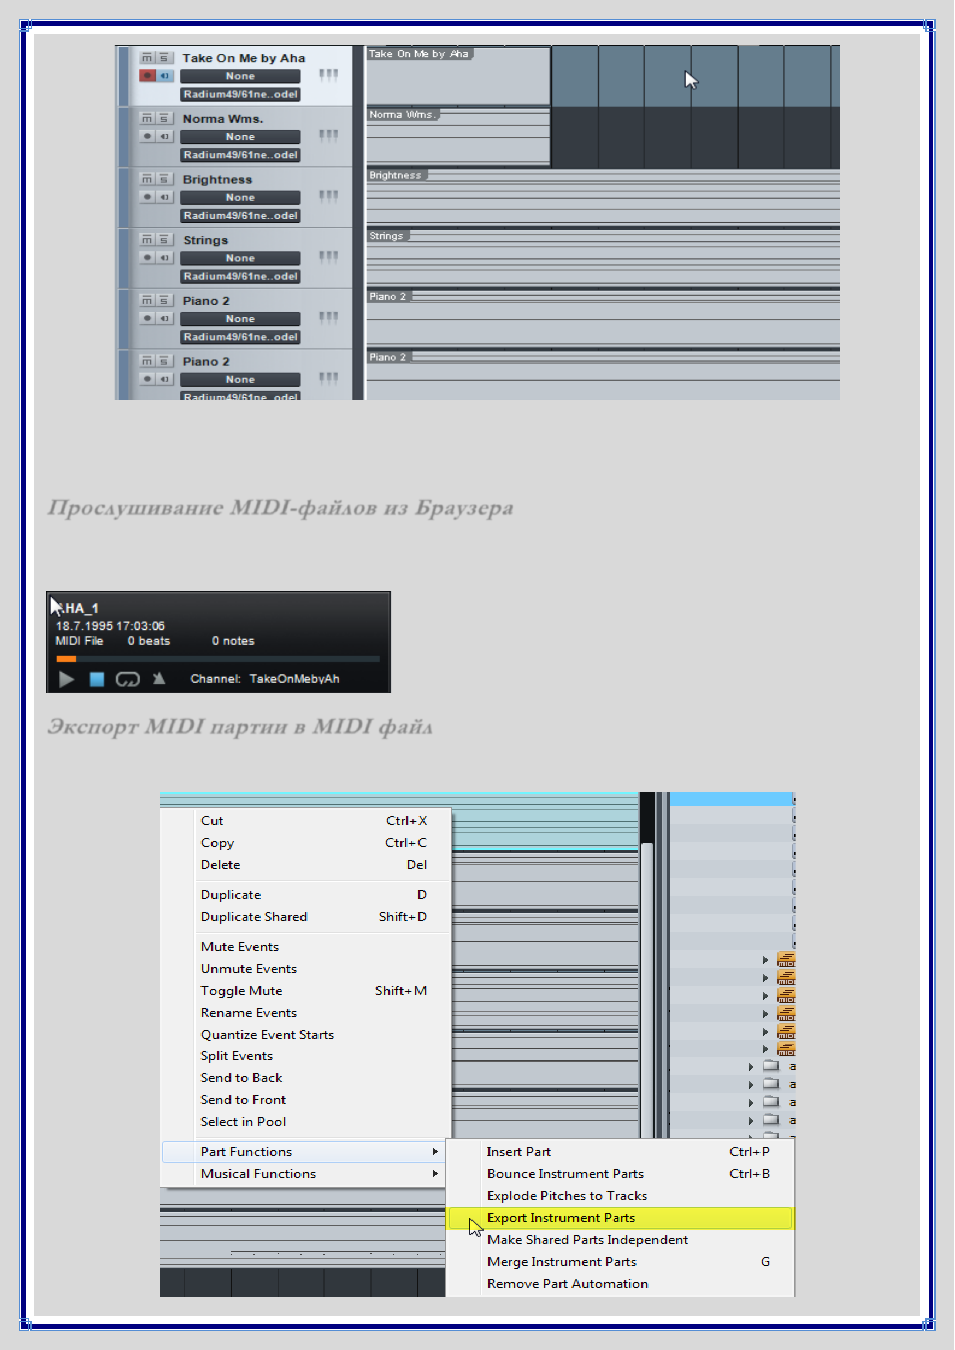Open None output dropdown on Norma Wms.

coord(240,137)
